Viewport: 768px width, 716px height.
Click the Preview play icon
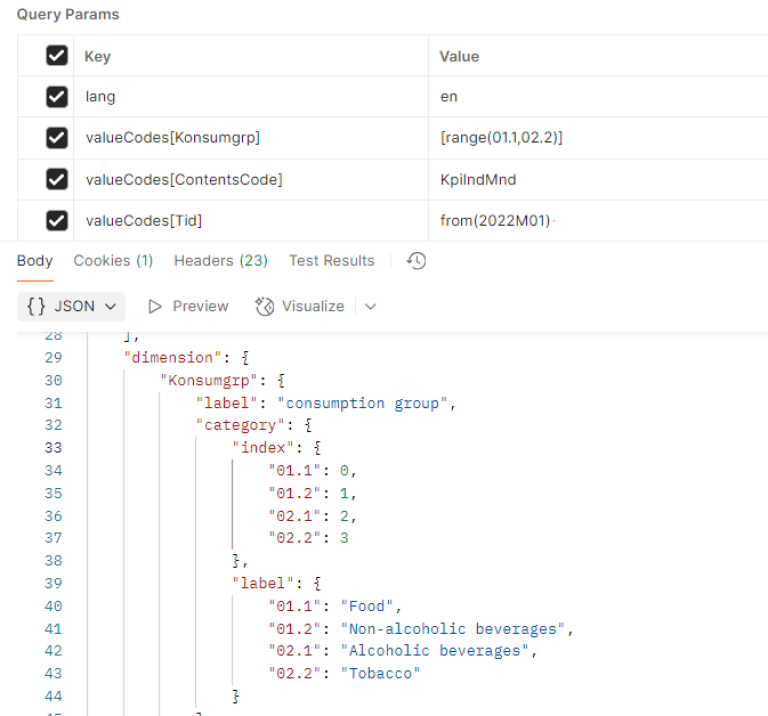[x=155, y=306]
